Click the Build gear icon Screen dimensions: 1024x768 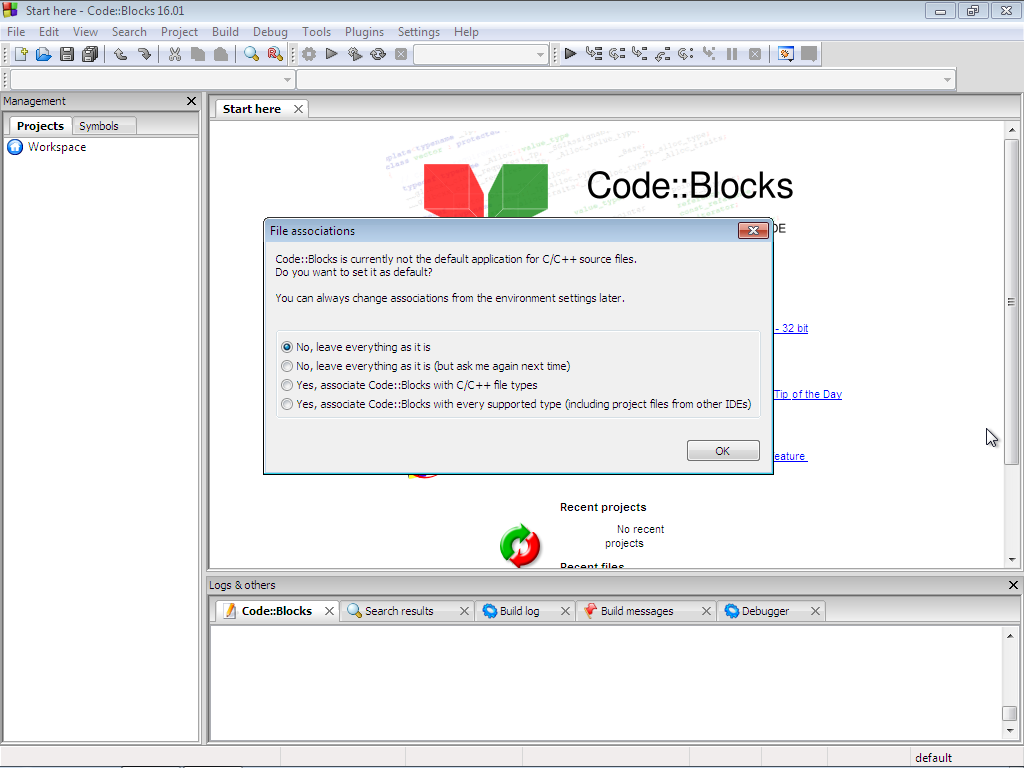pyautogui.click(x=309, y=54)
